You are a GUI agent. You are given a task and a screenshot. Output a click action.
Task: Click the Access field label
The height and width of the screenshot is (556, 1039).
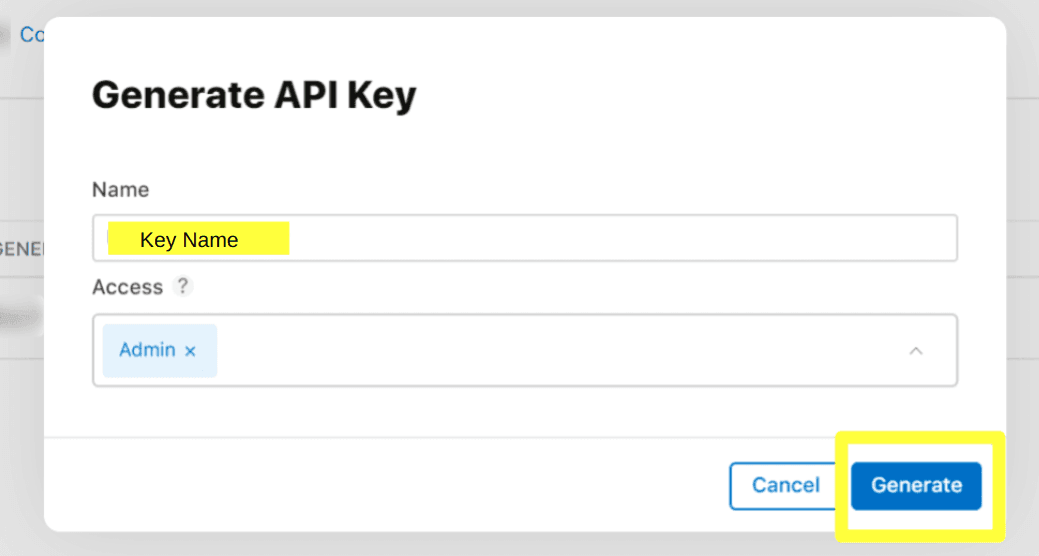pyautogui.click(x=127, y=287)
